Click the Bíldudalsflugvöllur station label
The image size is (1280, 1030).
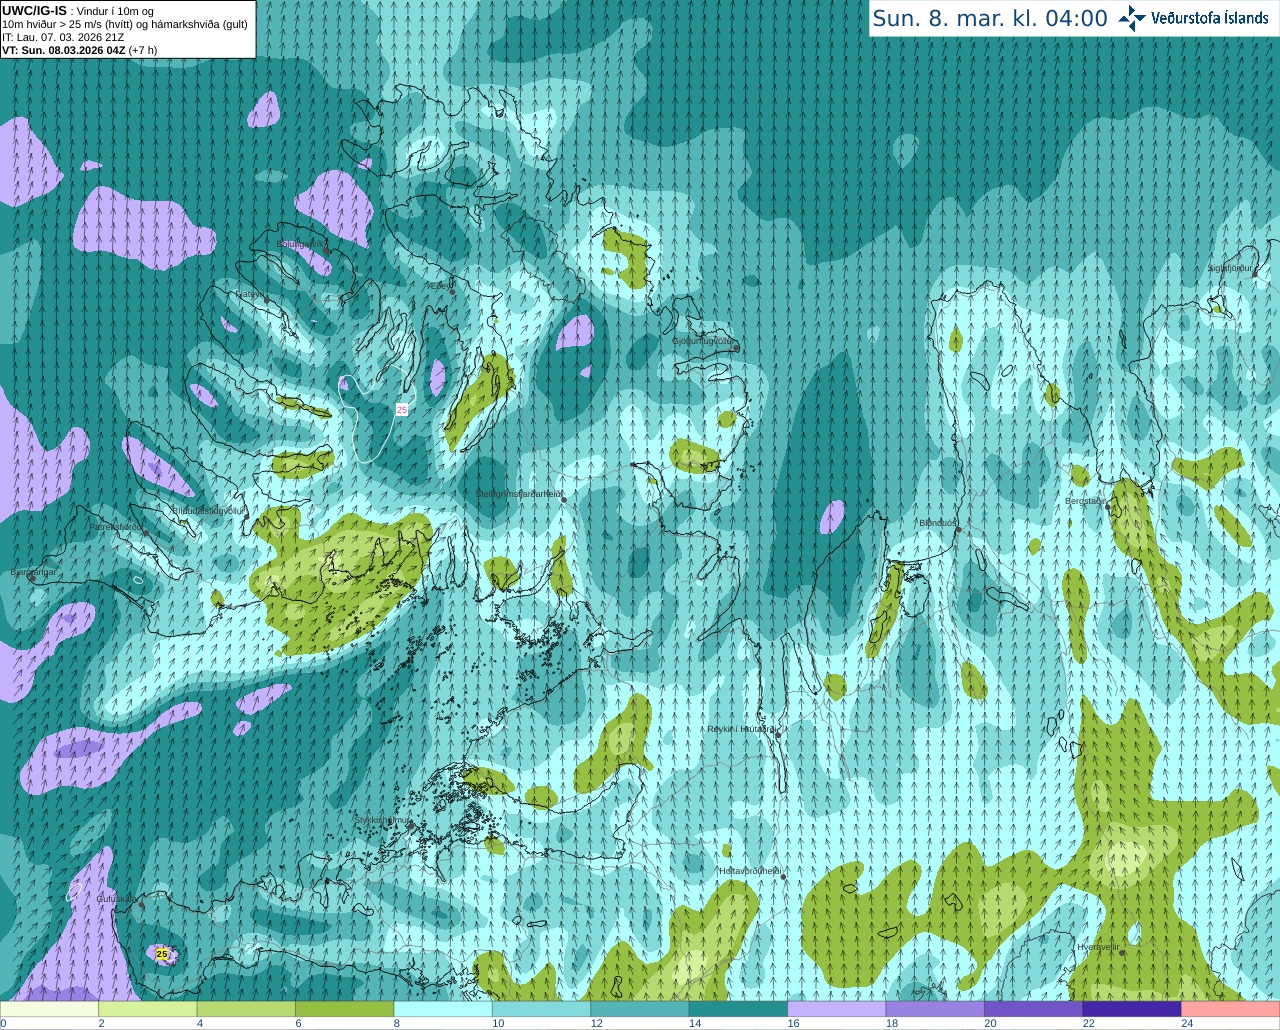click(209, 510)
